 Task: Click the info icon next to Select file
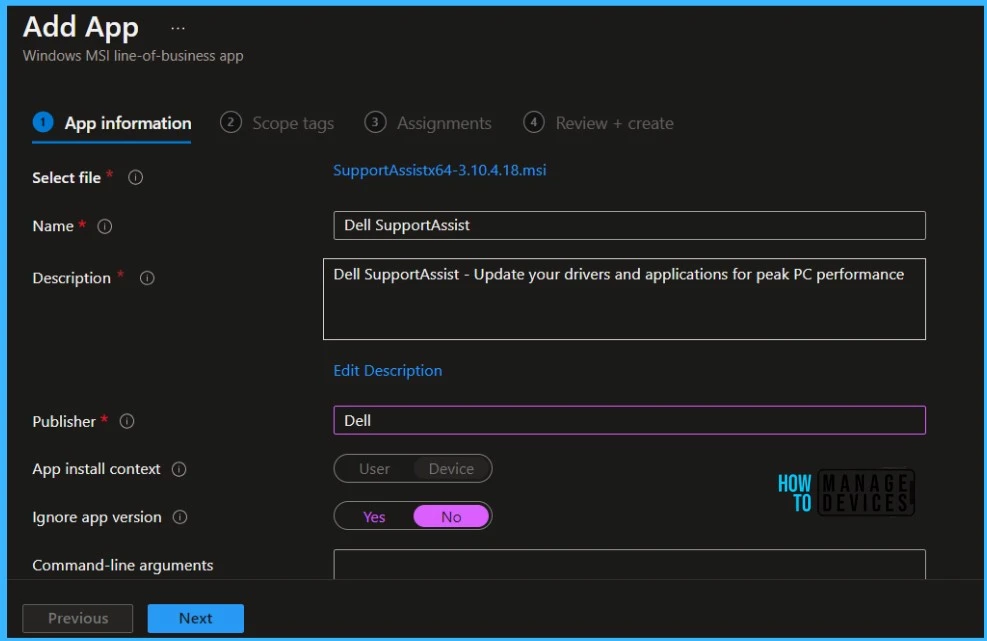(135, 178)
